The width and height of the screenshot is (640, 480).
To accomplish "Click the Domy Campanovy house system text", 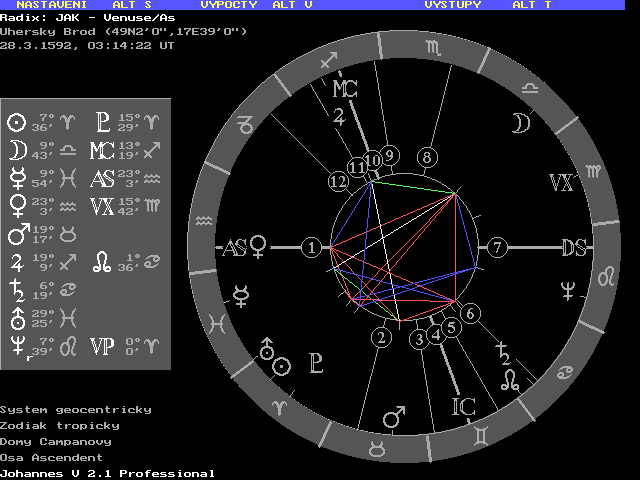I will tap(55, 441).
